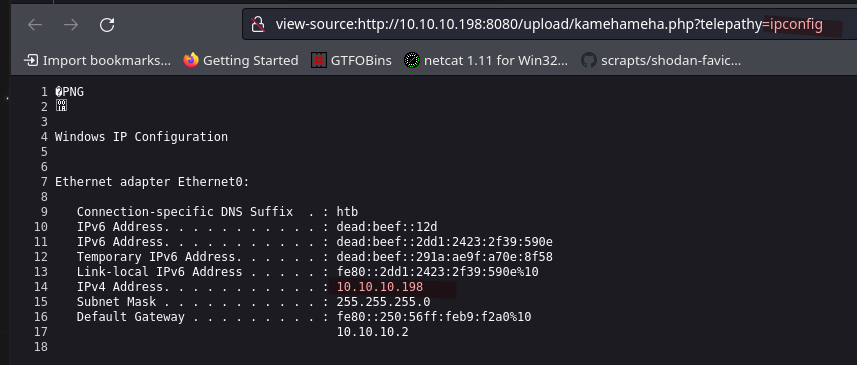Click the fe80::2dd1:2423:2f39:590e%10 value
Viewport: 857px width, 365px height.
437,272
